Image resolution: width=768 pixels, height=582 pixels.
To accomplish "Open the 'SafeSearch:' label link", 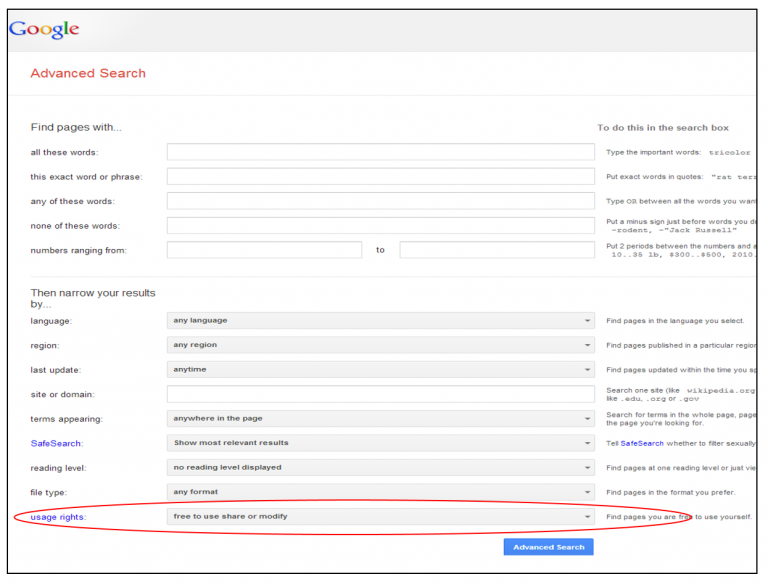I will click(x=56, y=443).
